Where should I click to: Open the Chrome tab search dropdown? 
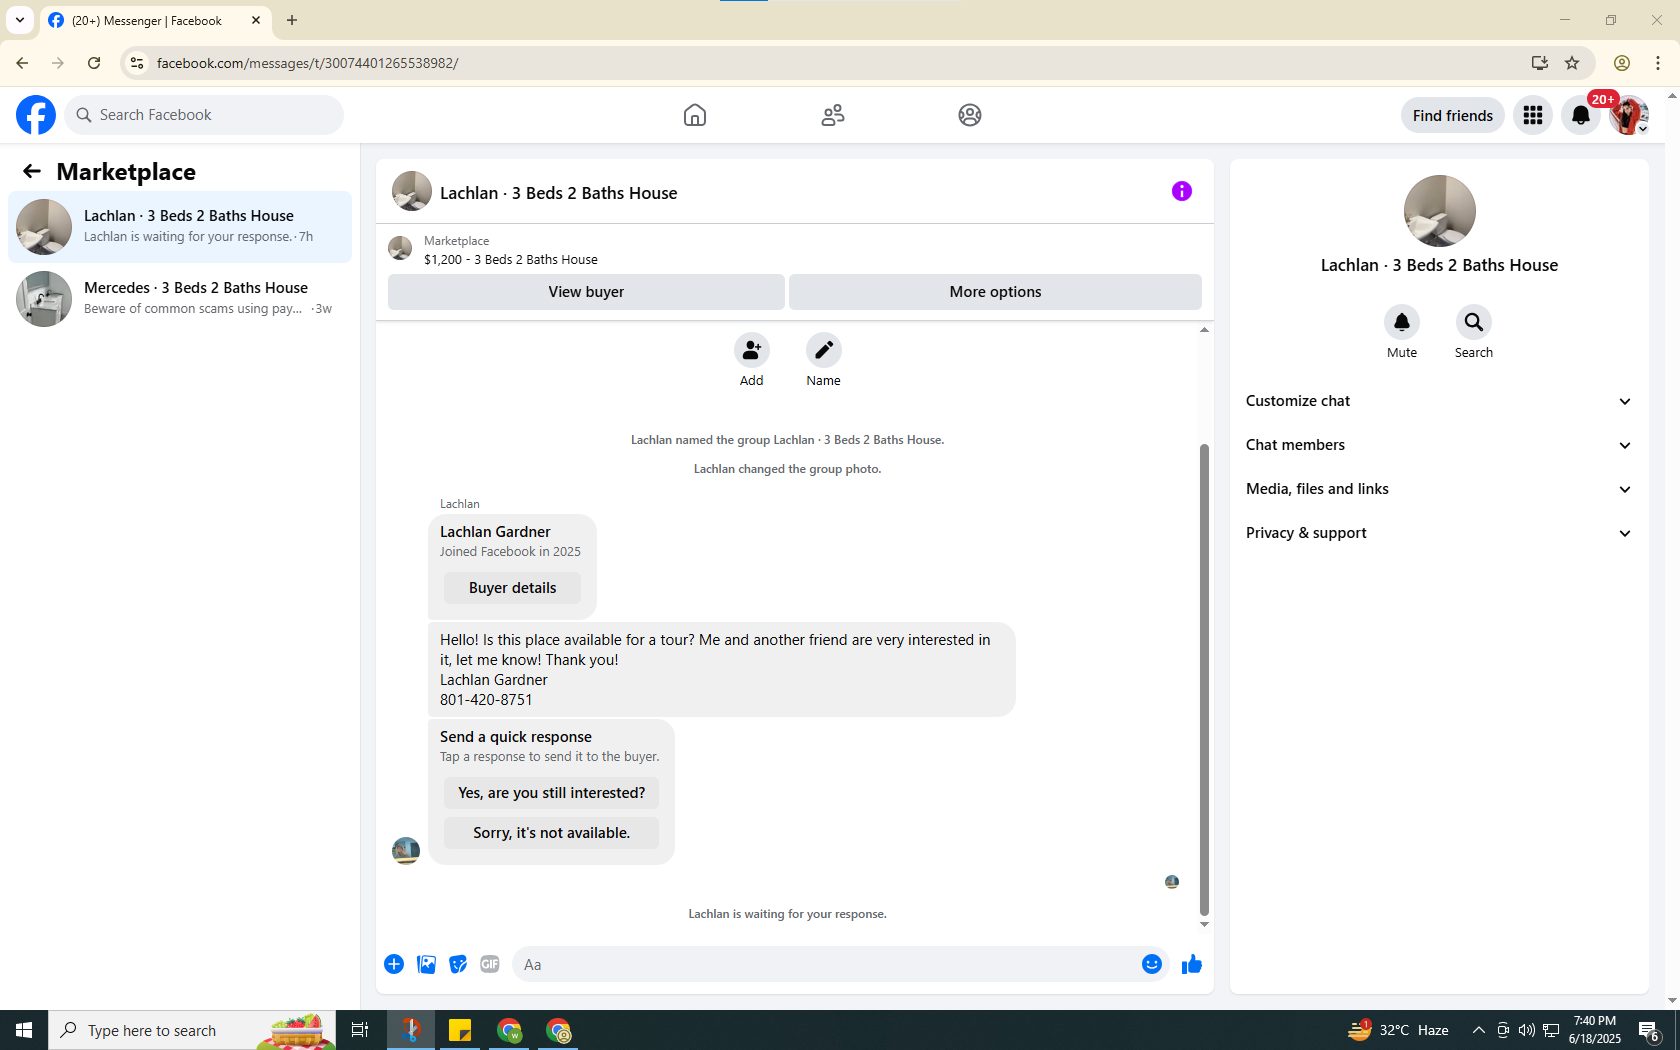[20, 20]
